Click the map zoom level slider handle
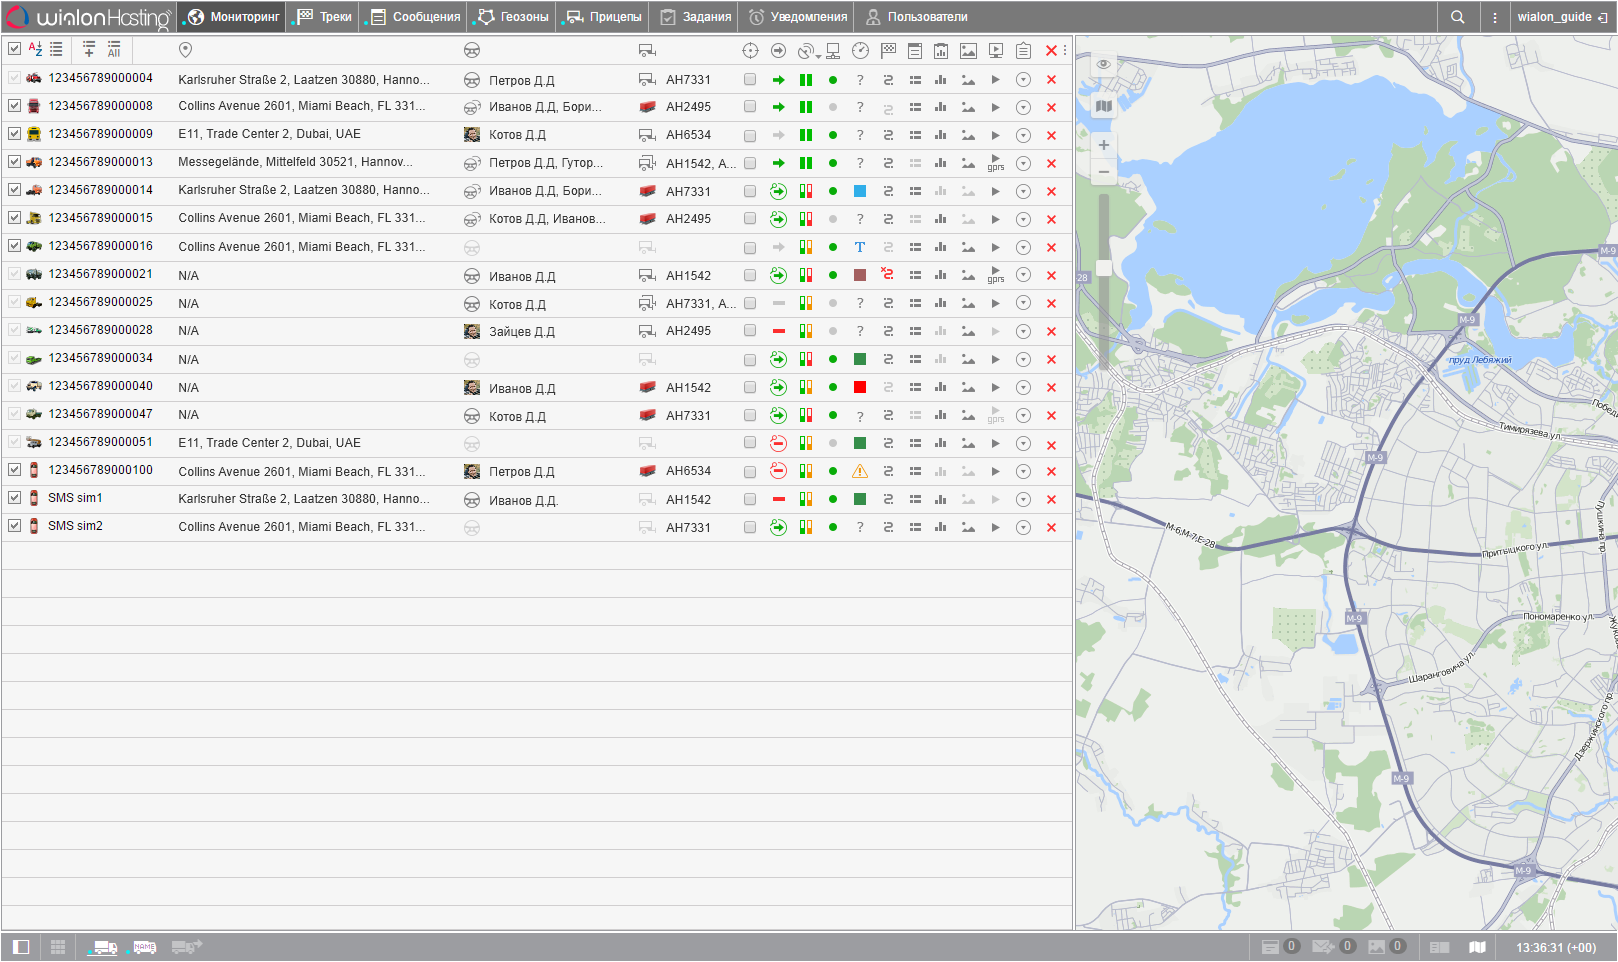Screen dimensions: 1618x962 (1103, 268)
